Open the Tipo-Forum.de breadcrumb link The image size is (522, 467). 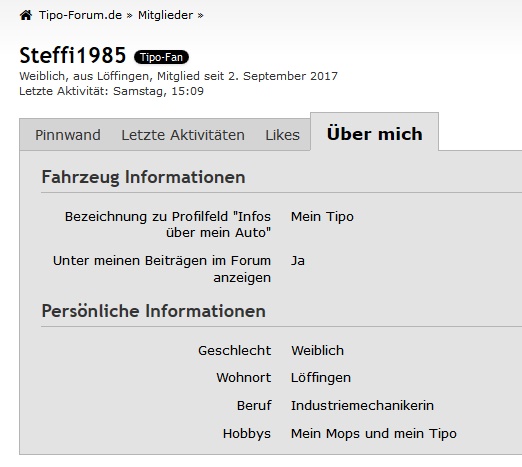tap(80, 15)
